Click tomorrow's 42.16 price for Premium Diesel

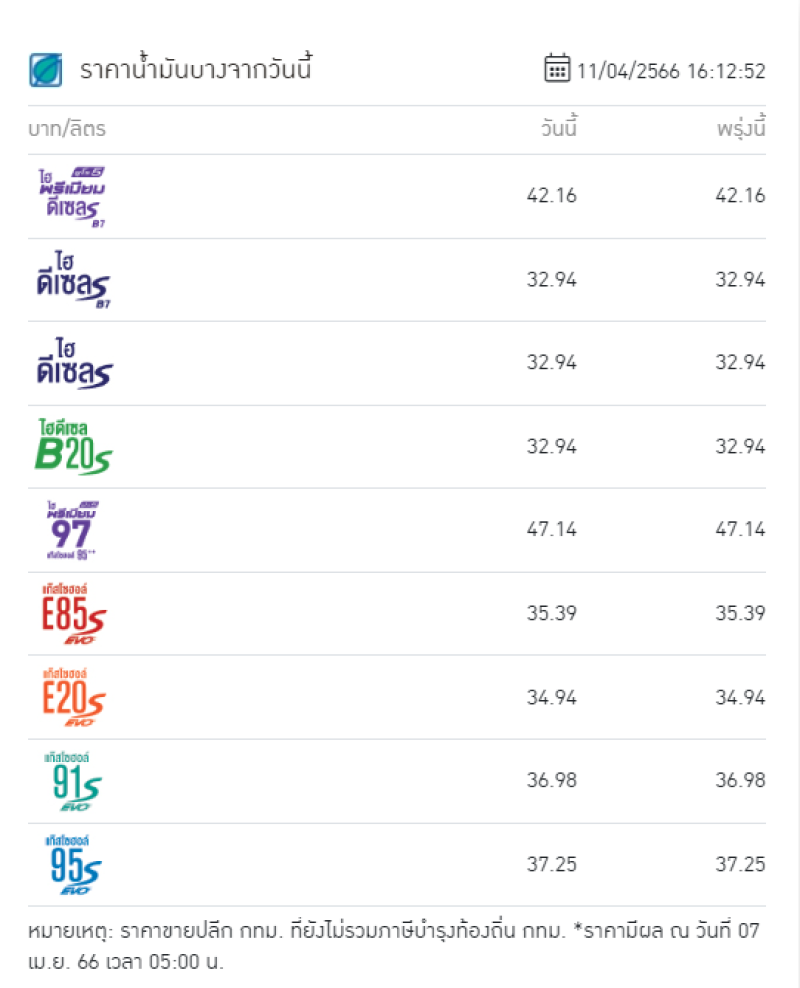coord(740,196)
